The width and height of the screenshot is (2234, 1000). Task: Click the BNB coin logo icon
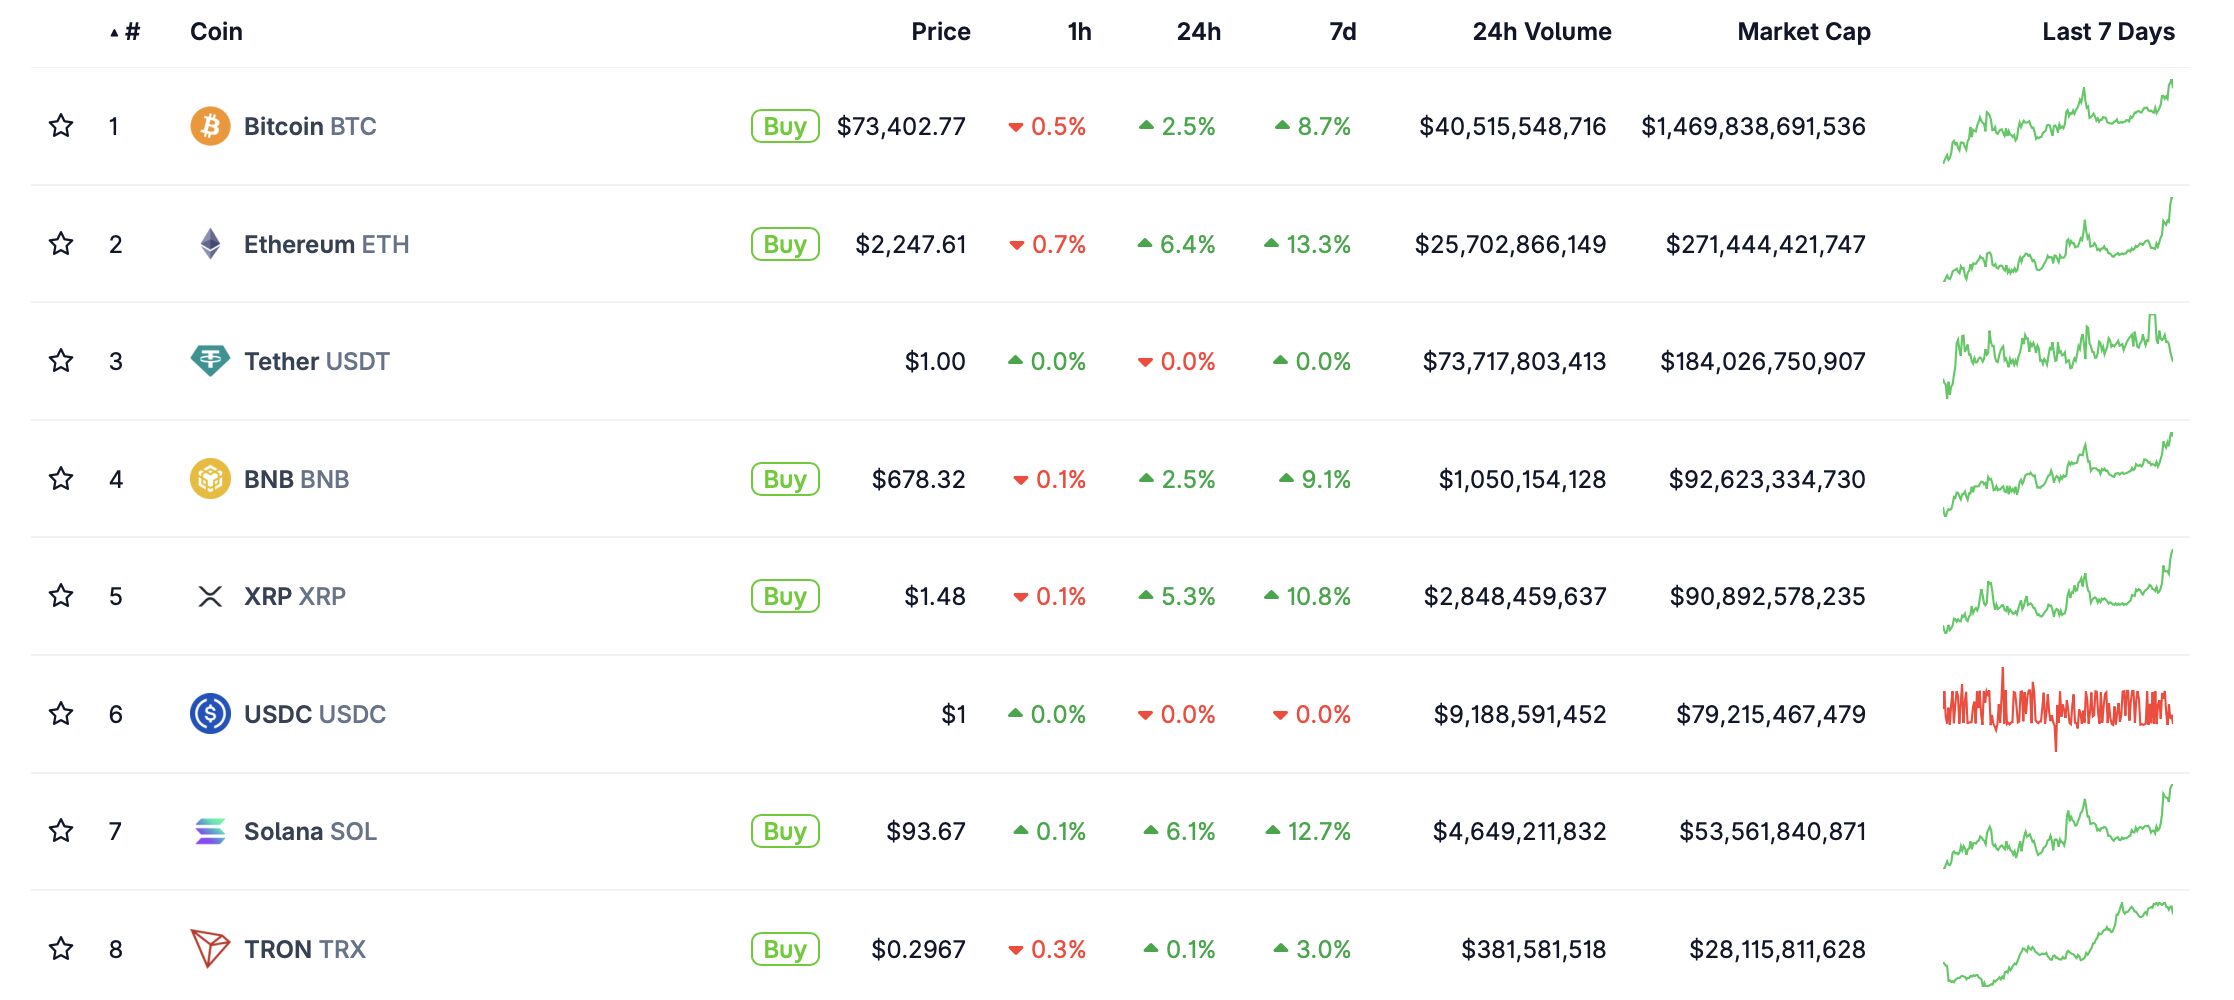click(x=210, y=479)
